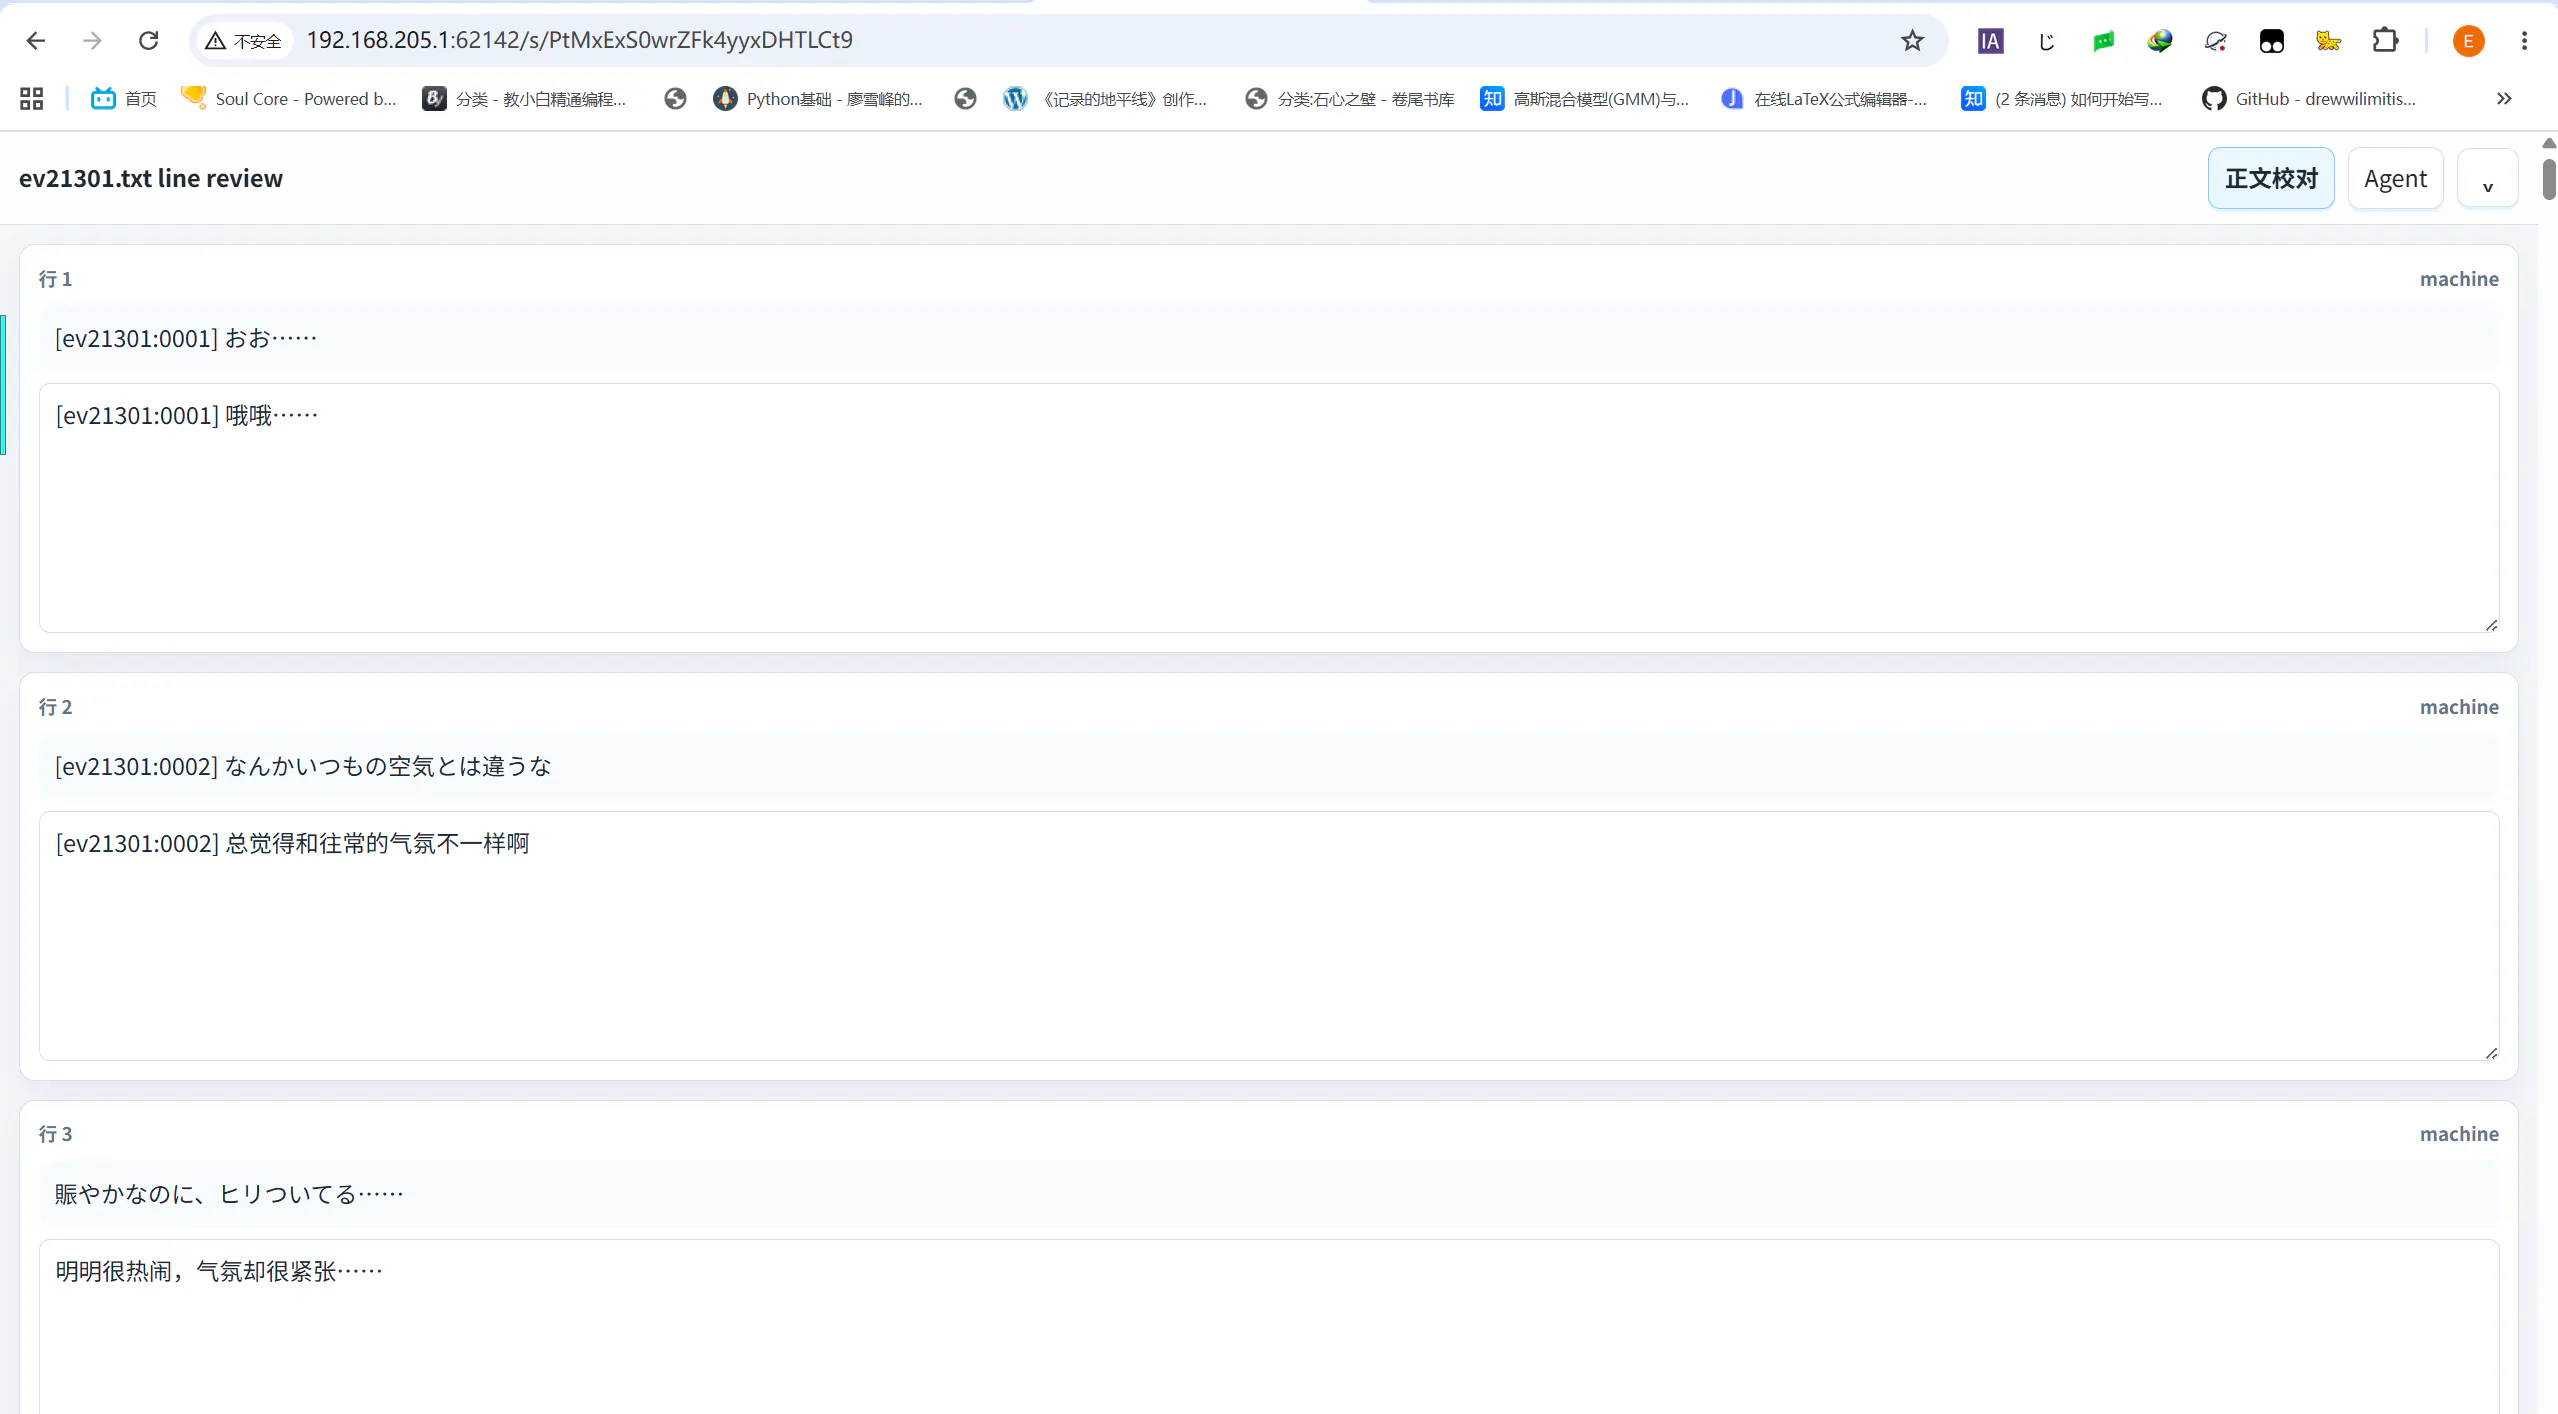Edit the 明明很热闹，气氛却很紧张 translation box
Viewport: 2558px width, 1414px height.
[x=1268, y=1327]
